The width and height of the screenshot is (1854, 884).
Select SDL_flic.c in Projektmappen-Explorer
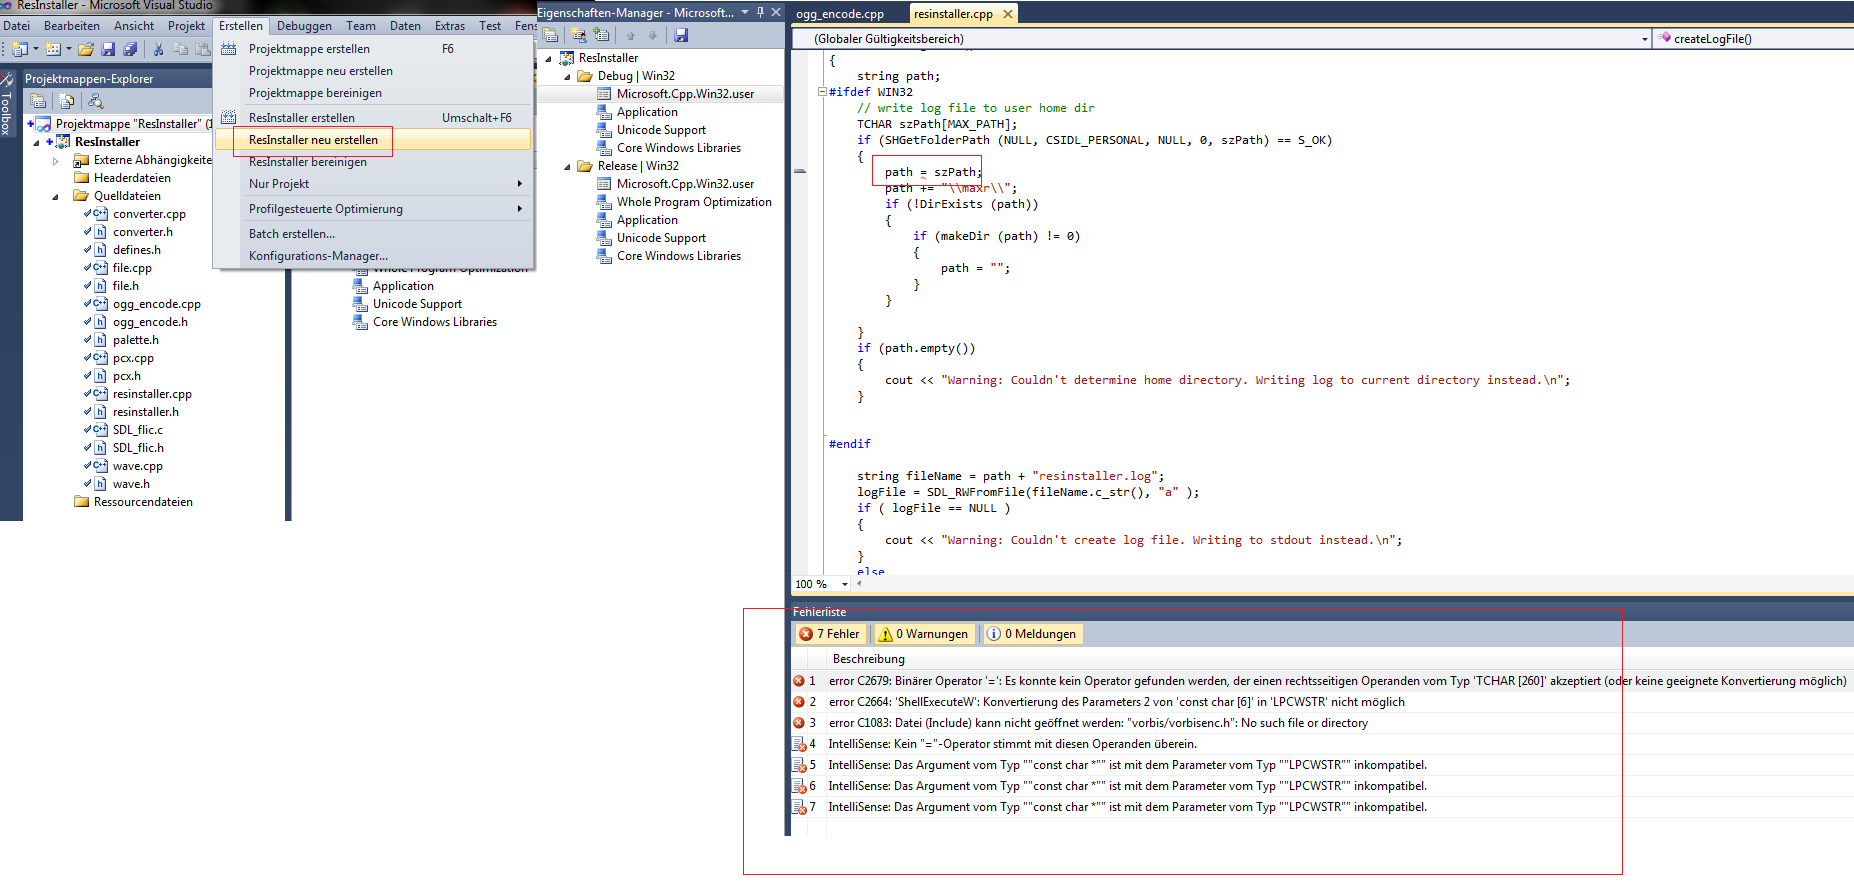point(138,430)
